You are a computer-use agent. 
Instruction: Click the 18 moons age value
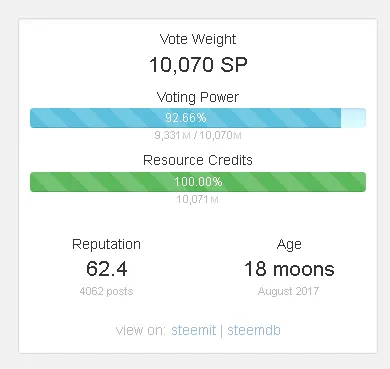(289, 269)
